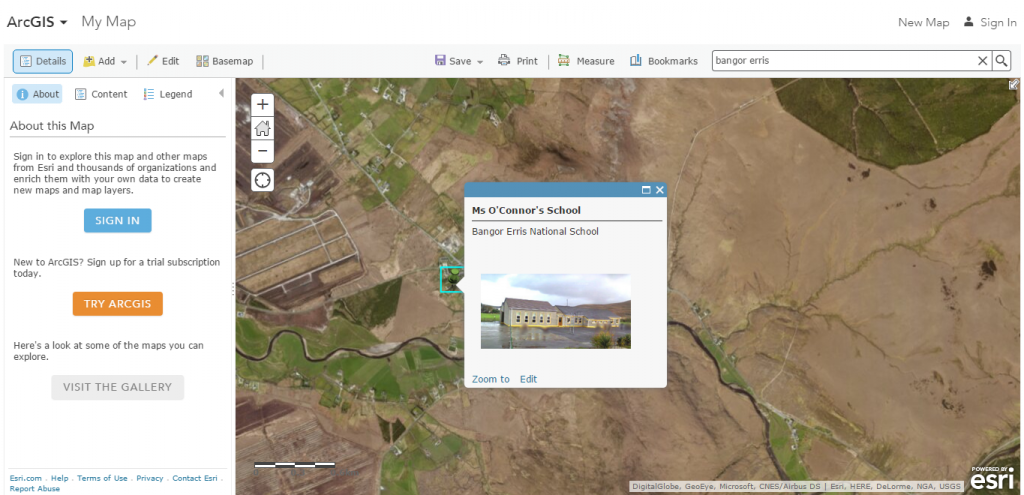Screen dimensions: 1024x495
Task: Click the blue SIGN IN button
Action: (118, 221)
